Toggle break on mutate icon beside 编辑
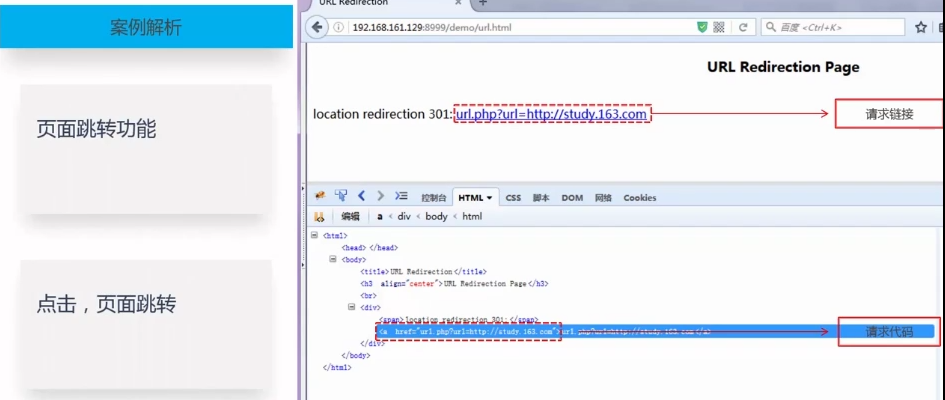 (319, 216)
